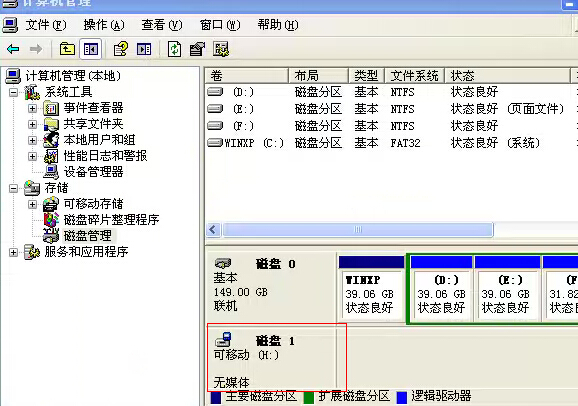This screenshot has height=406, width=578.
Task: Click the 主要磁盘分区 legend color swatch
Action: (216, 398)
